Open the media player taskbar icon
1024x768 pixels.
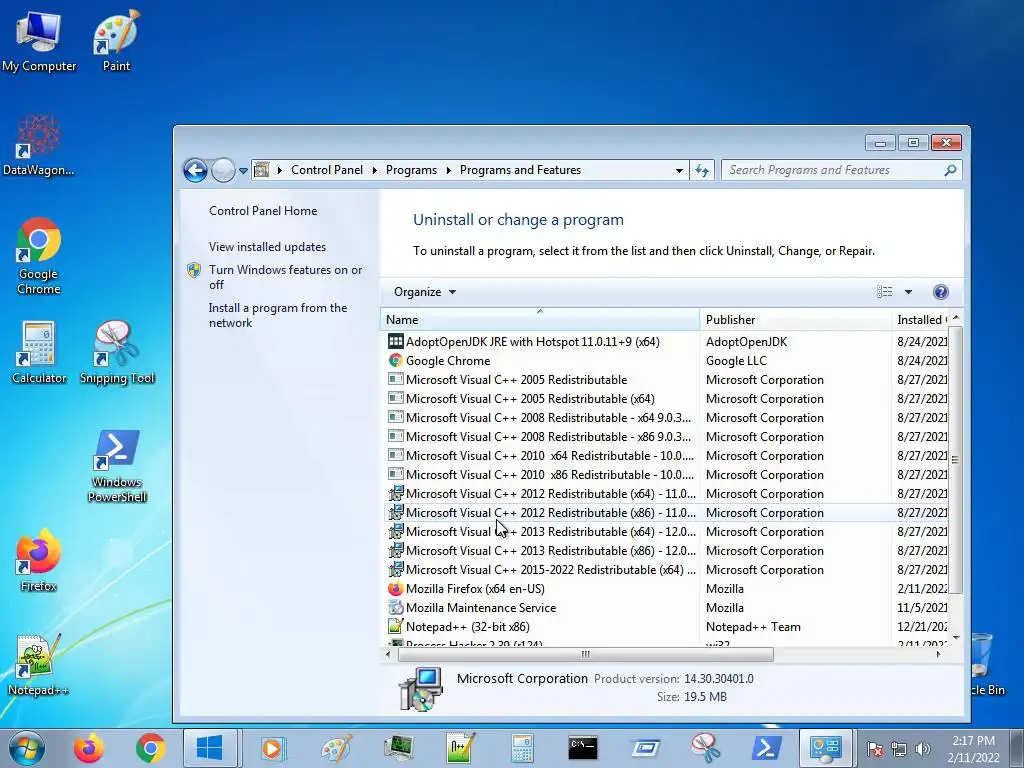[x=274, y=748]
